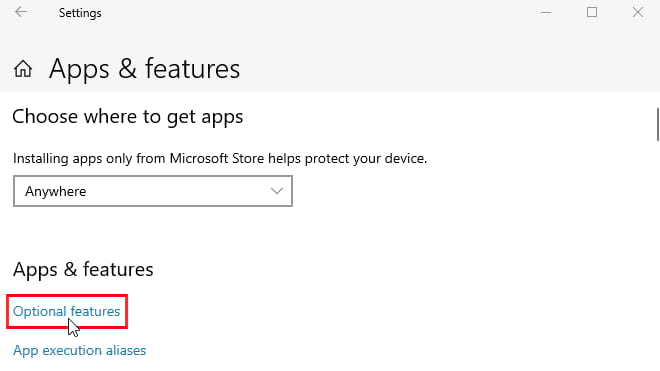This screenshot has height=371, width=660.
Task: Click the 'Installing apps only from Microsoft Store' description
Action: (220, 159)
